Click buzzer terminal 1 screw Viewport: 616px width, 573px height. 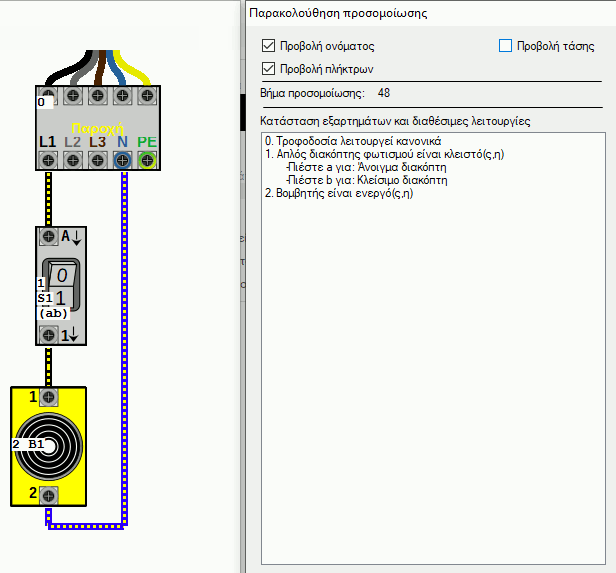tap(47, 397)
